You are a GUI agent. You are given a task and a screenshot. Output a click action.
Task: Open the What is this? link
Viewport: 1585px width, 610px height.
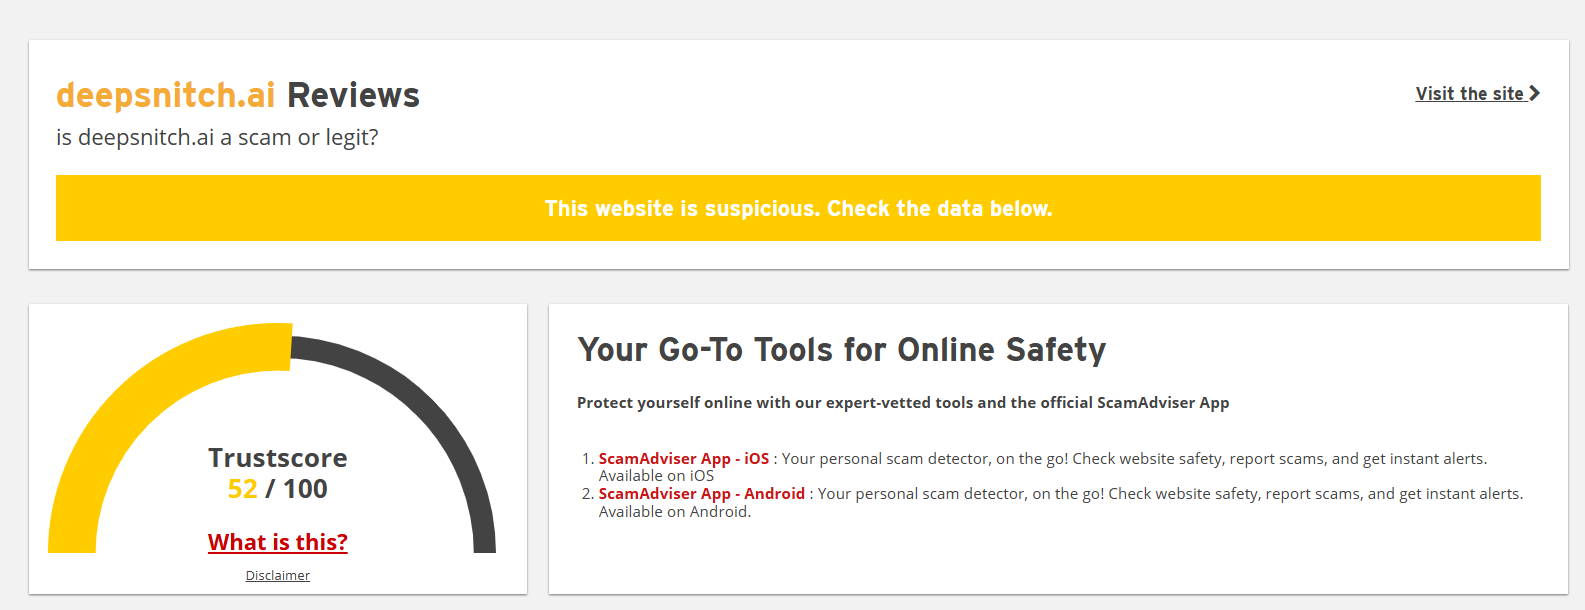tap(278, 542)
